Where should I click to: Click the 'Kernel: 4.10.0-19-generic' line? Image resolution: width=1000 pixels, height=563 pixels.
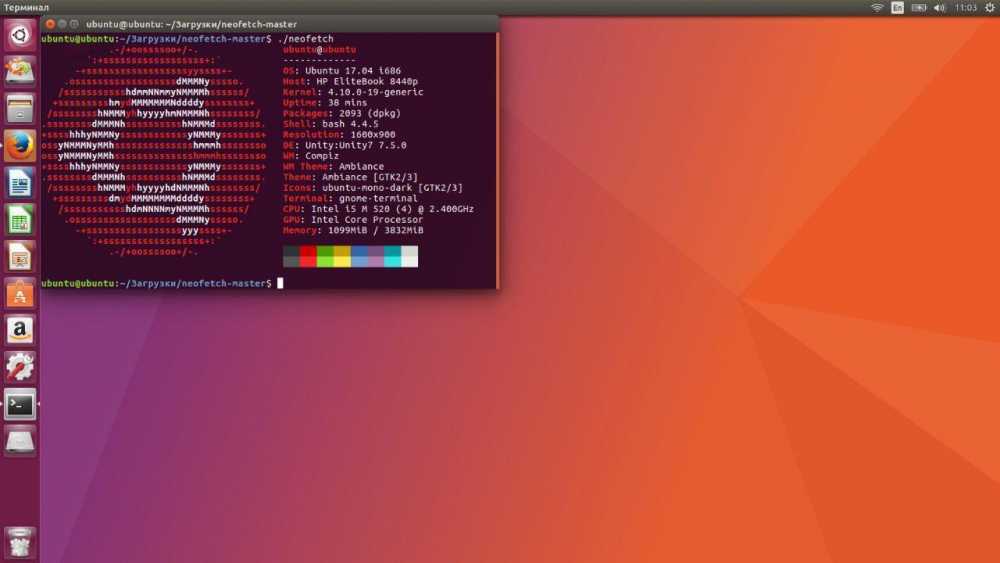353,92
